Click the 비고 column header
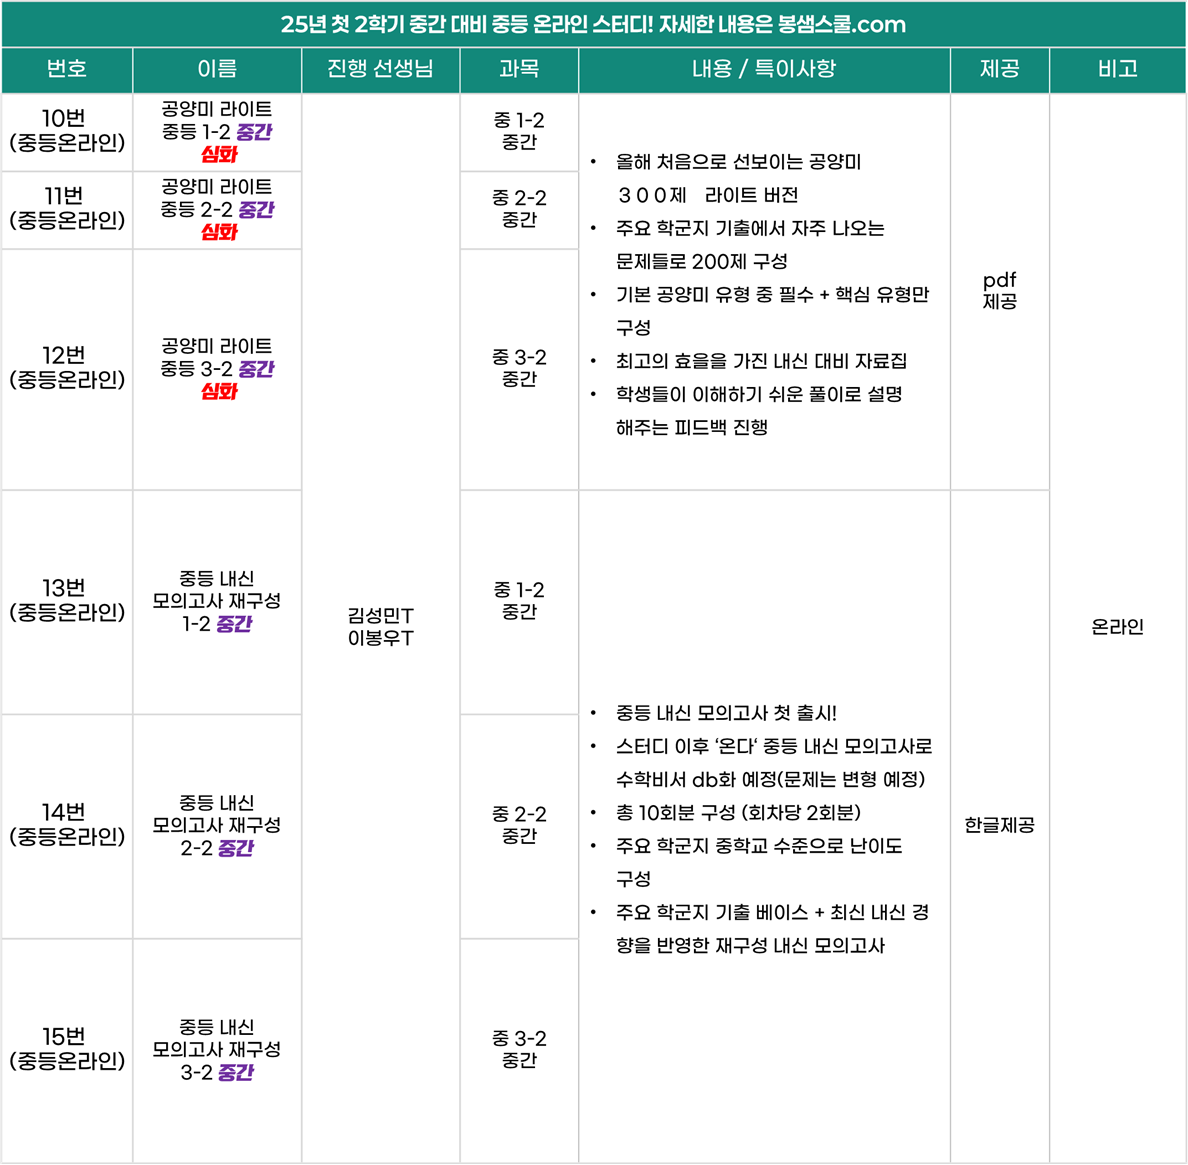The width and height of the screenshot is (1188, 1165). pos(1118,70)
